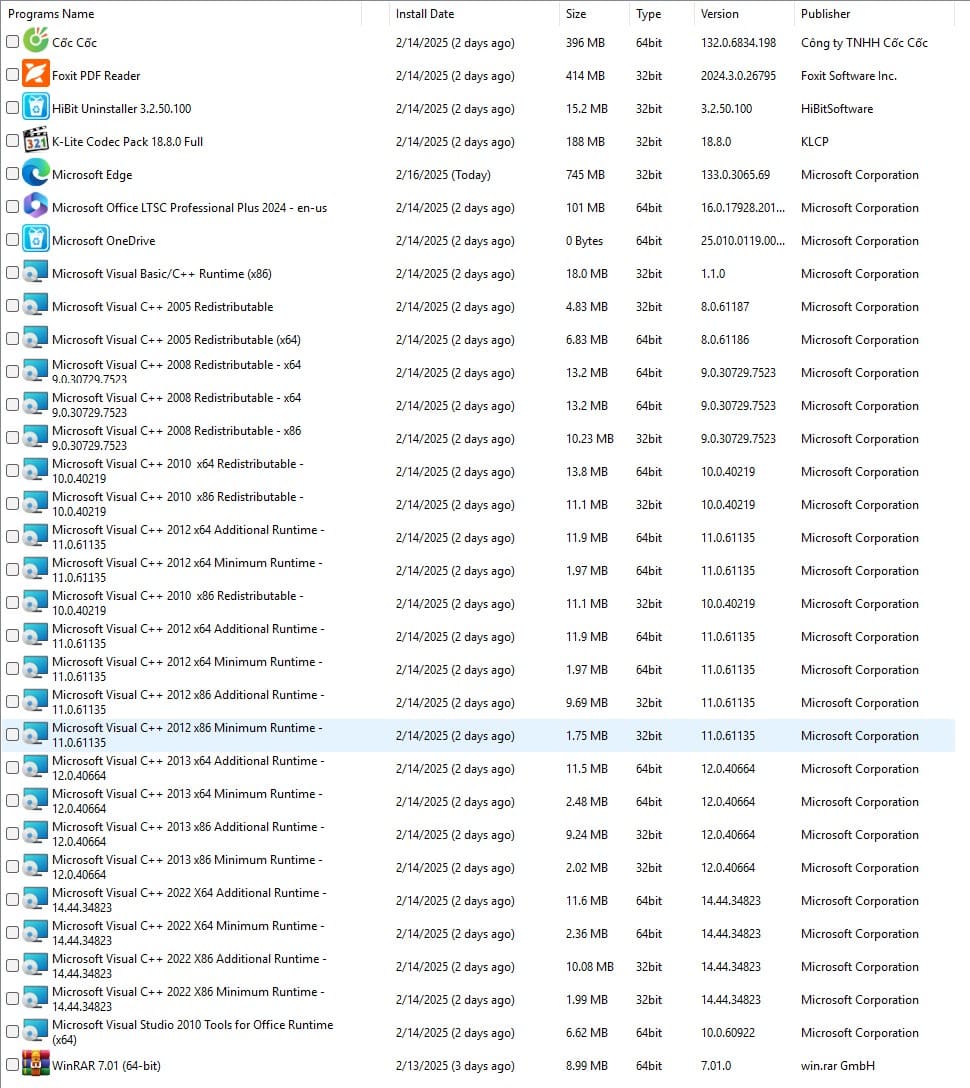Select the Microsoft Office LTSC icon
The width and height of the screenshot is (970, 1088).
(35, 205)
